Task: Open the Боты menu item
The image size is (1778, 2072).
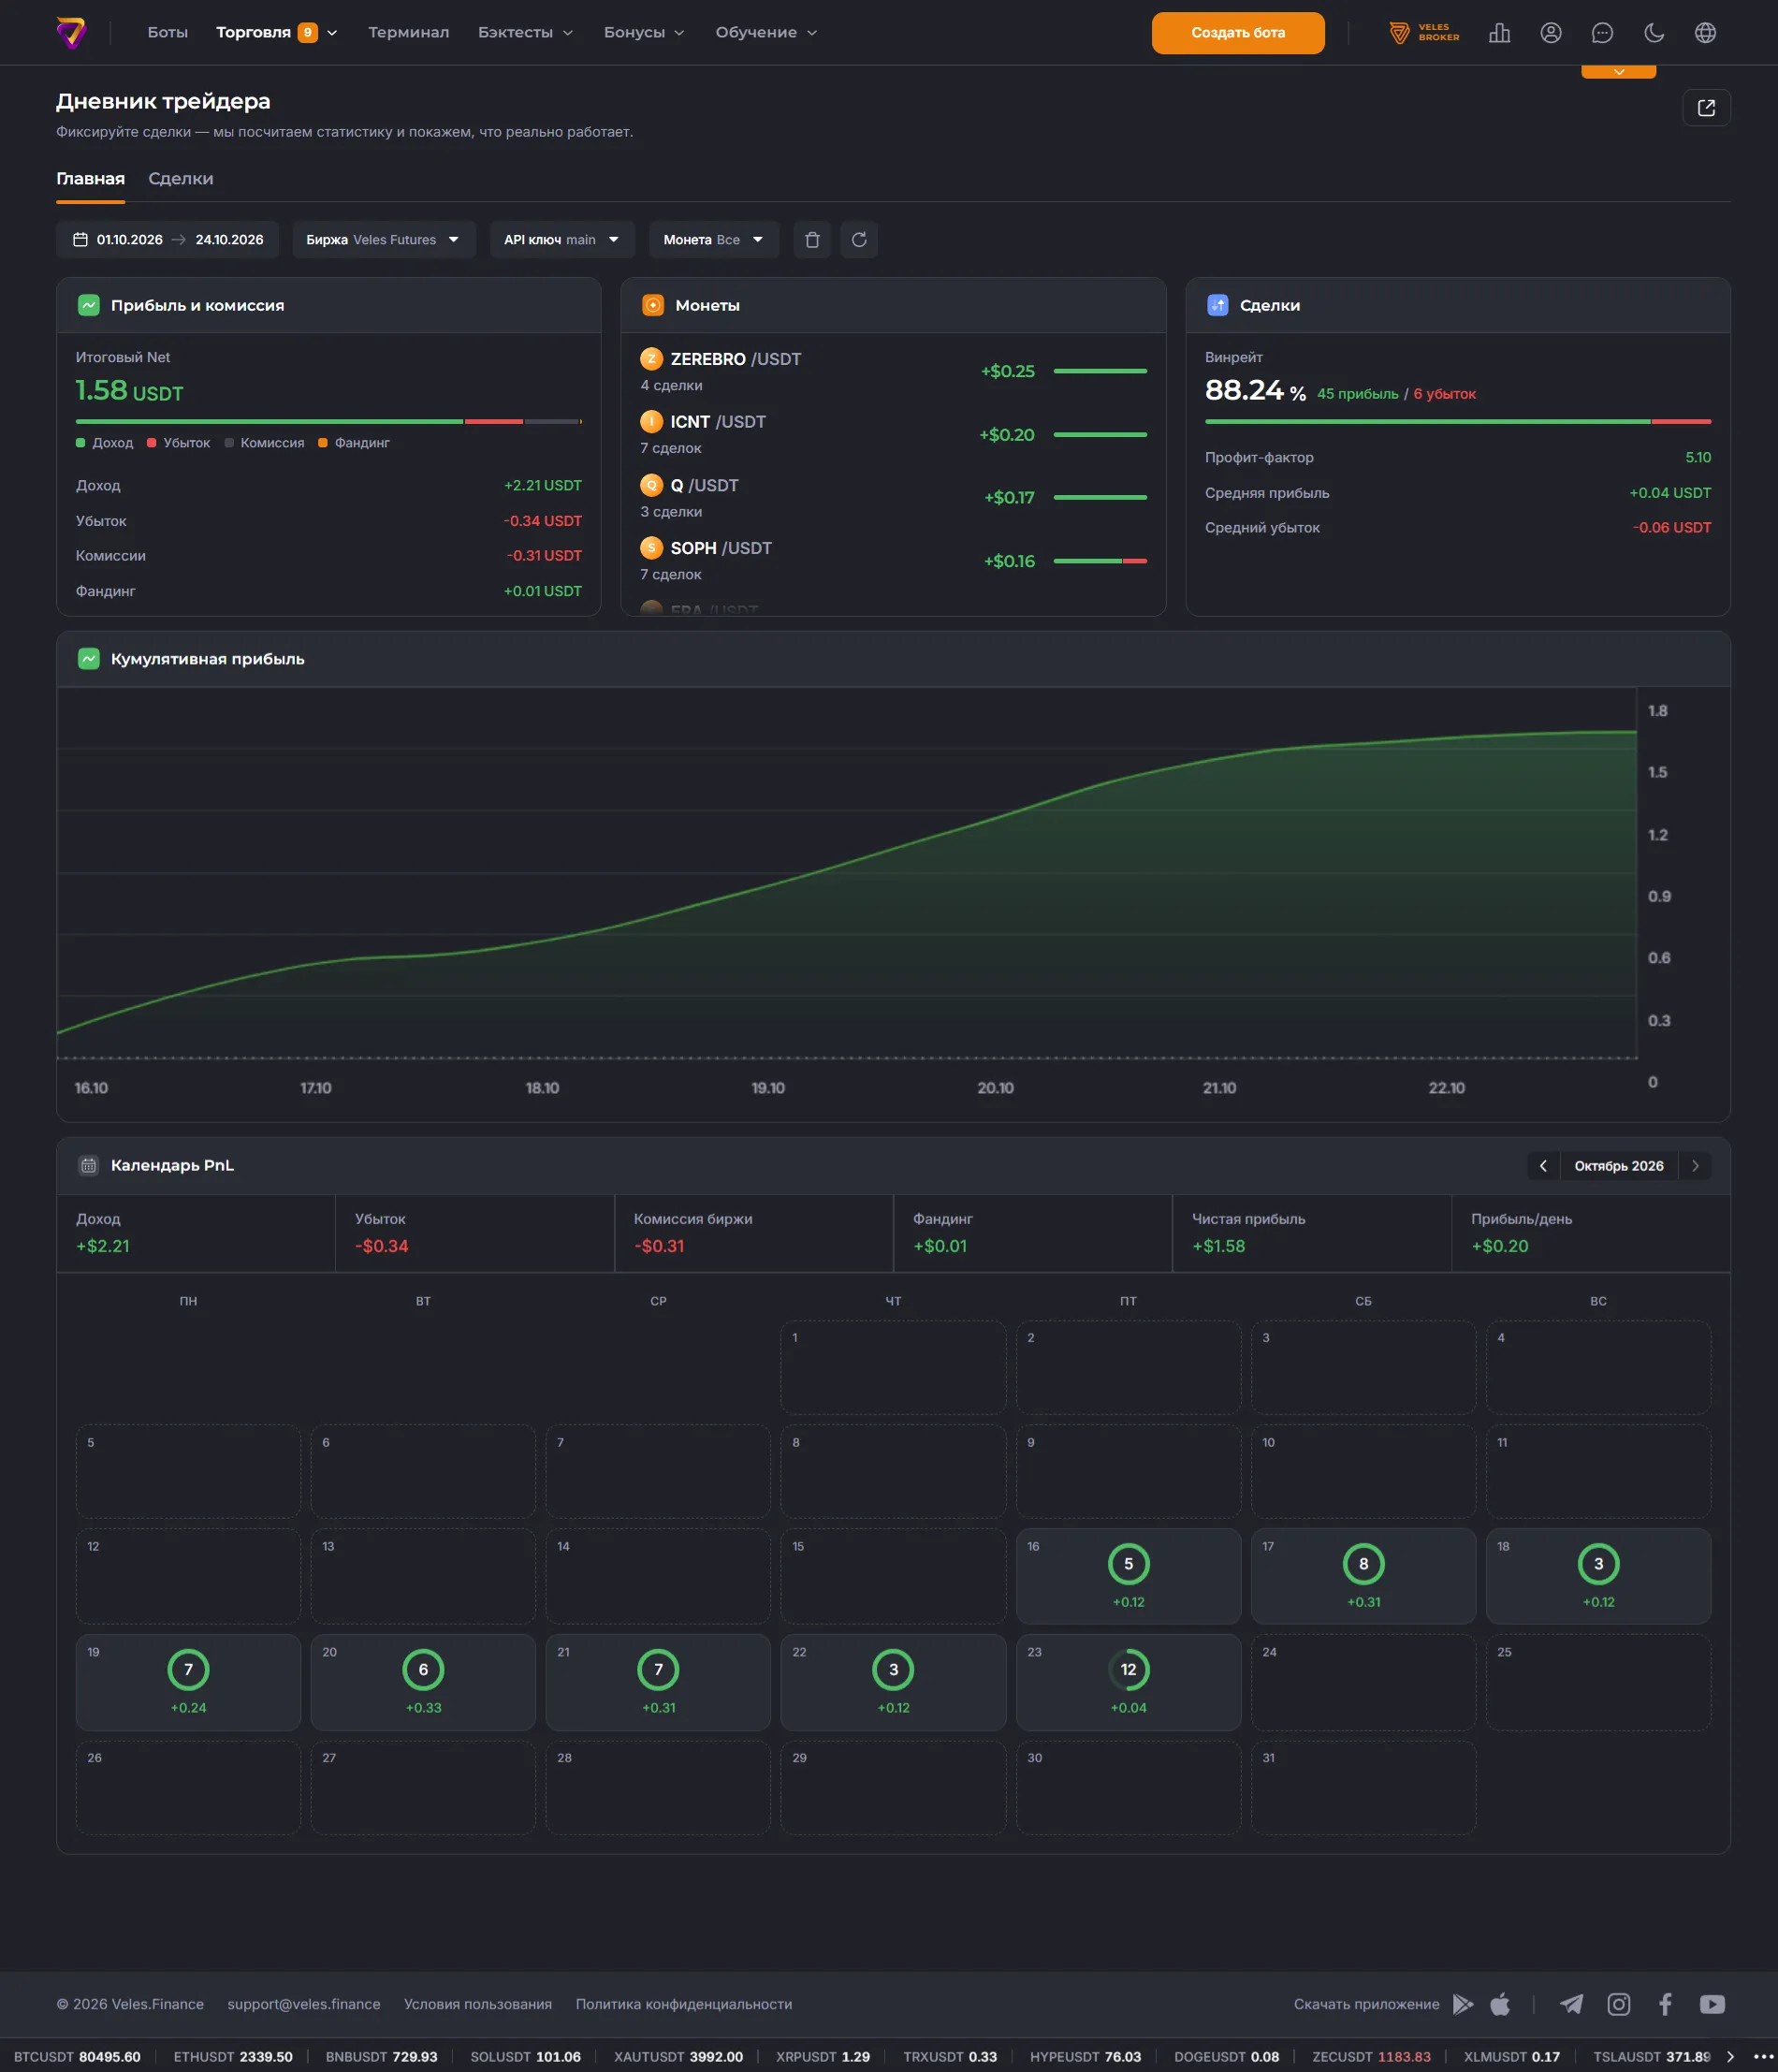Action: pos(168,33)
